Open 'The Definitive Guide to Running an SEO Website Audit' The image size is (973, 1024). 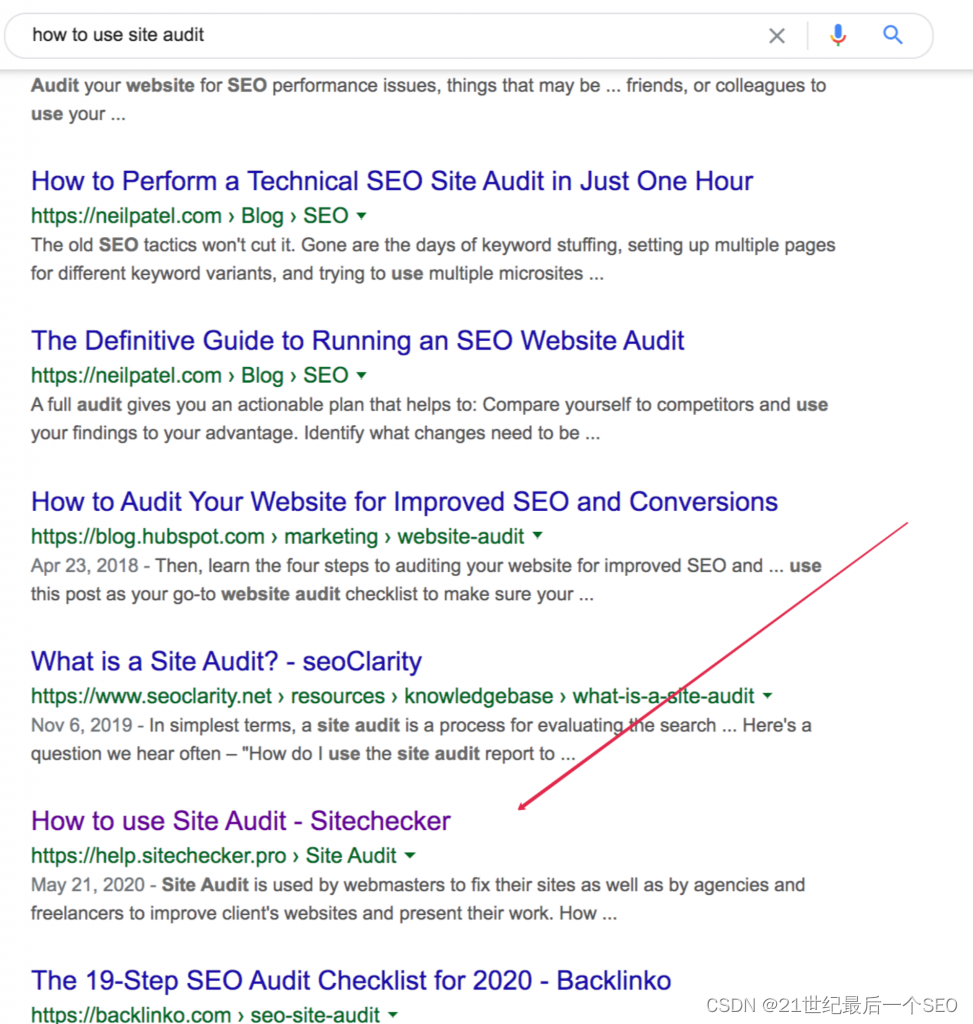(358, 340)
